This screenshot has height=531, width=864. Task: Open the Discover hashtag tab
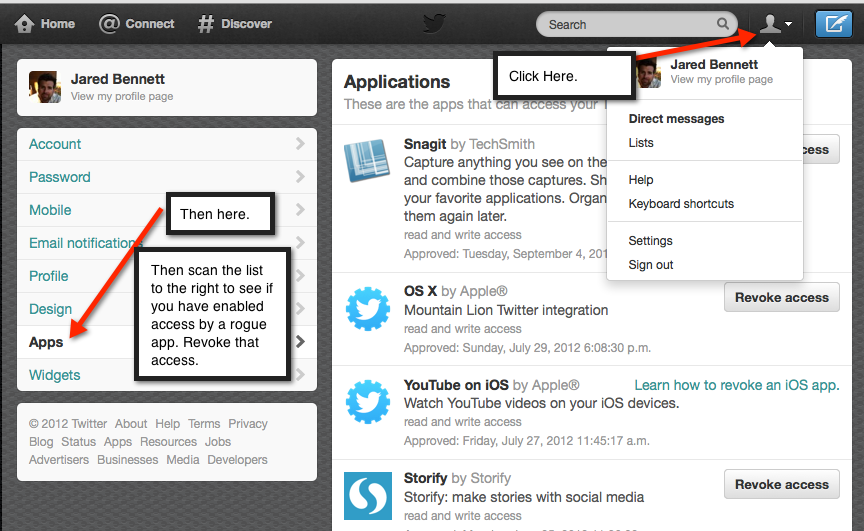234,24
